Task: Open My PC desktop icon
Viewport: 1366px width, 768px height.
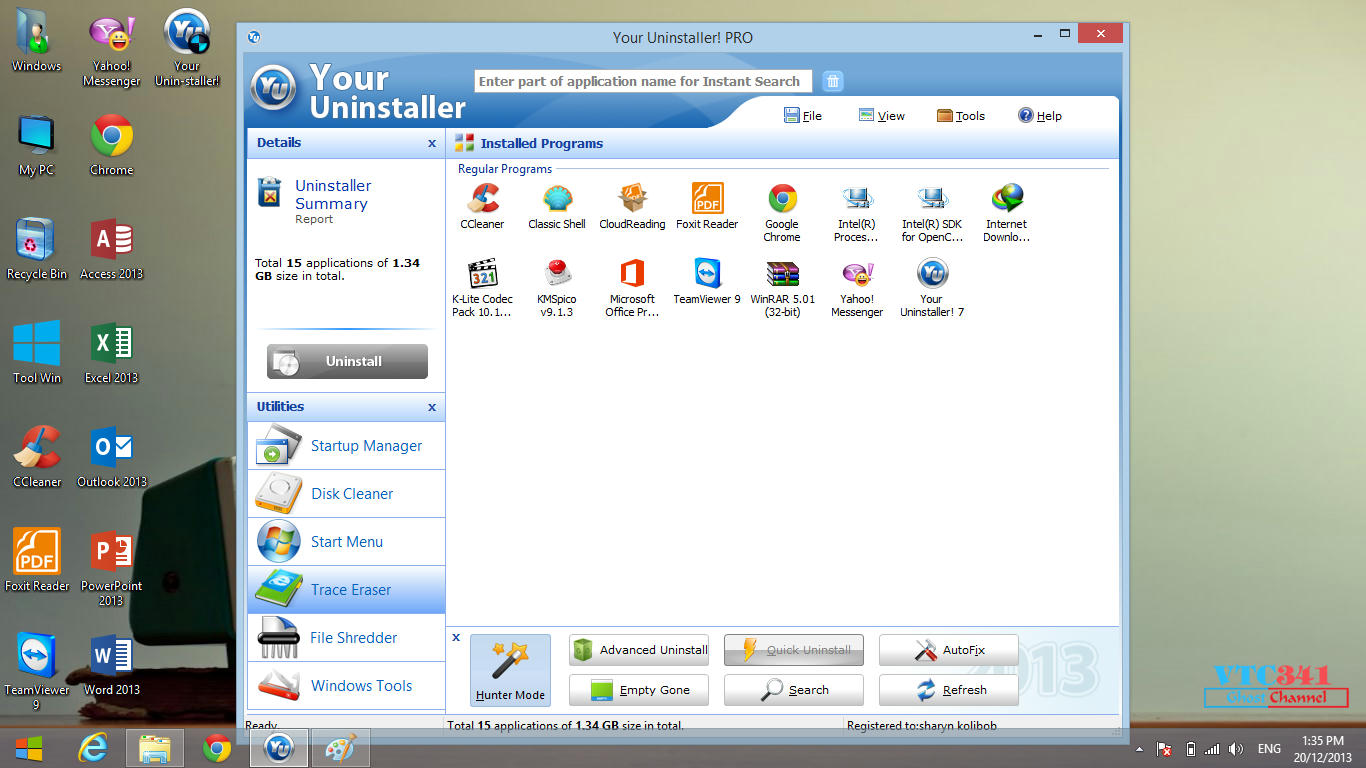Action: [x=37, y=145]
